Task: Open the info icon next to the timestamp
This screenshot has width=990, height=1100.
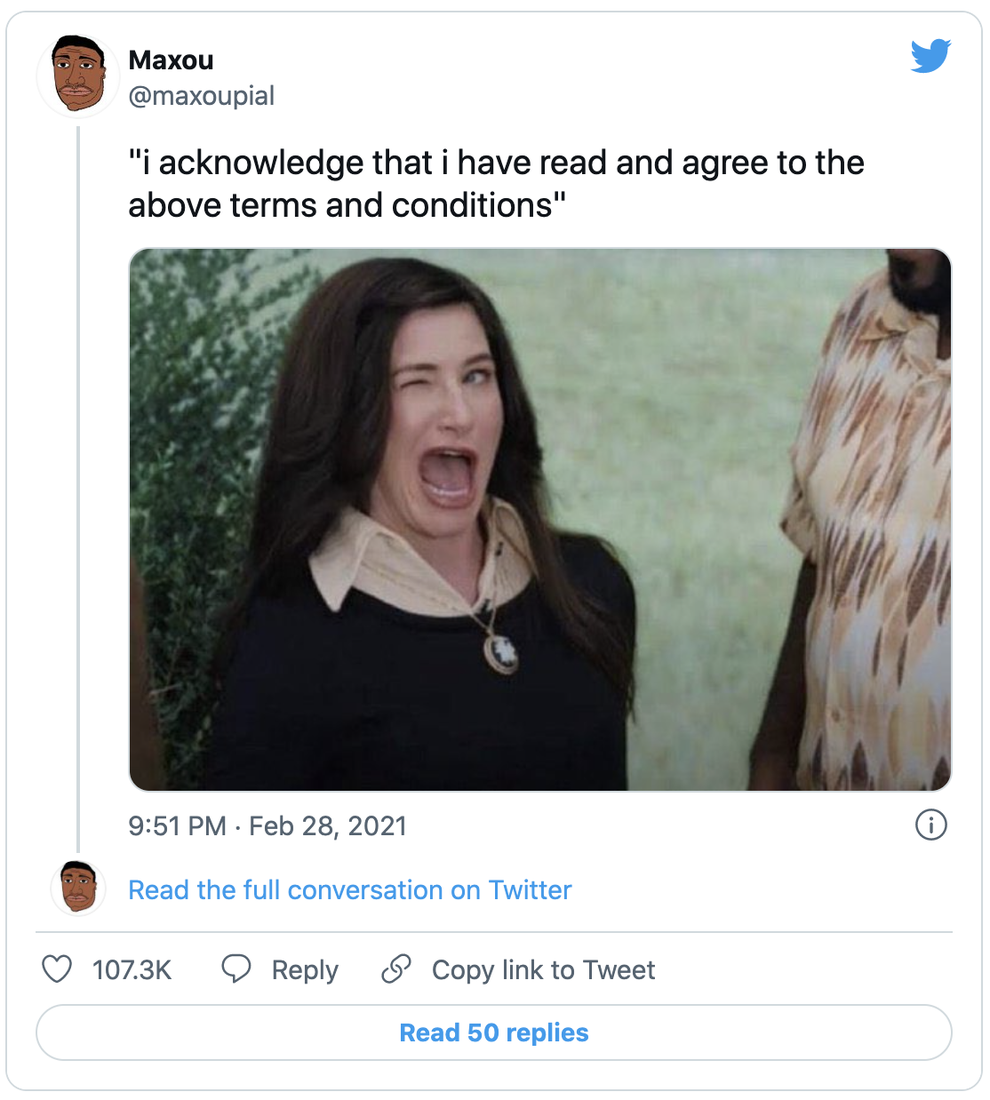Action: coord(931,825)
